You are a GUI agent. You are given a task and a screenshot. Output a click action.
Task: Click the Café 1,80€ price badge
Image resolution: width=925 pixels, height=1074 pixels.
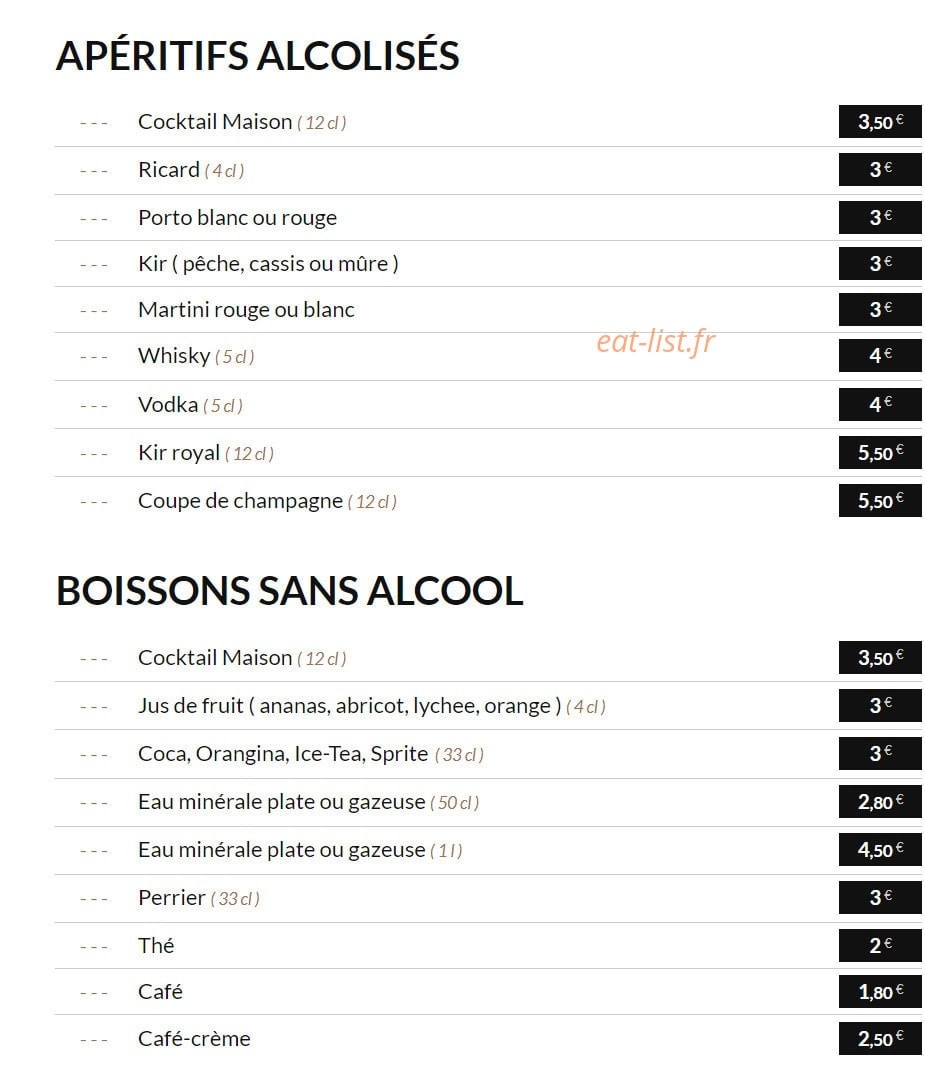click(880, 992)
